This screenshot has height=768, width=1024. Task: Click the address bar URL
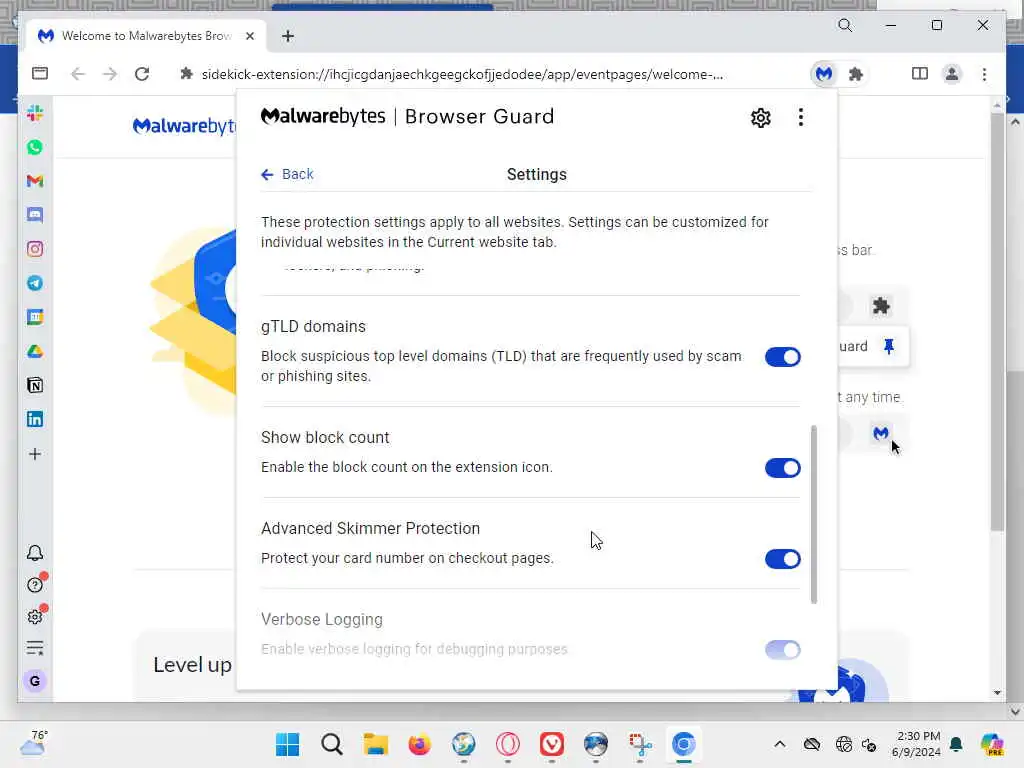tap(462, 74)
